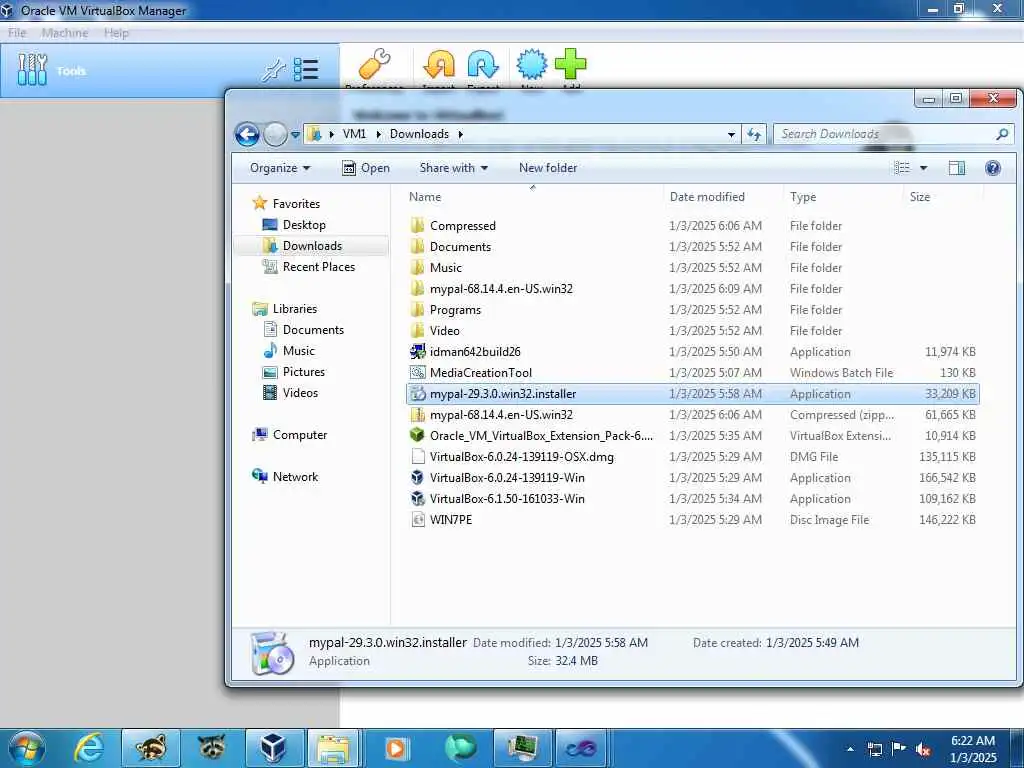The width and height of the screenshot is (1024, 768).
Task: Sort by Date modified column header
Action: click(707, 197)
